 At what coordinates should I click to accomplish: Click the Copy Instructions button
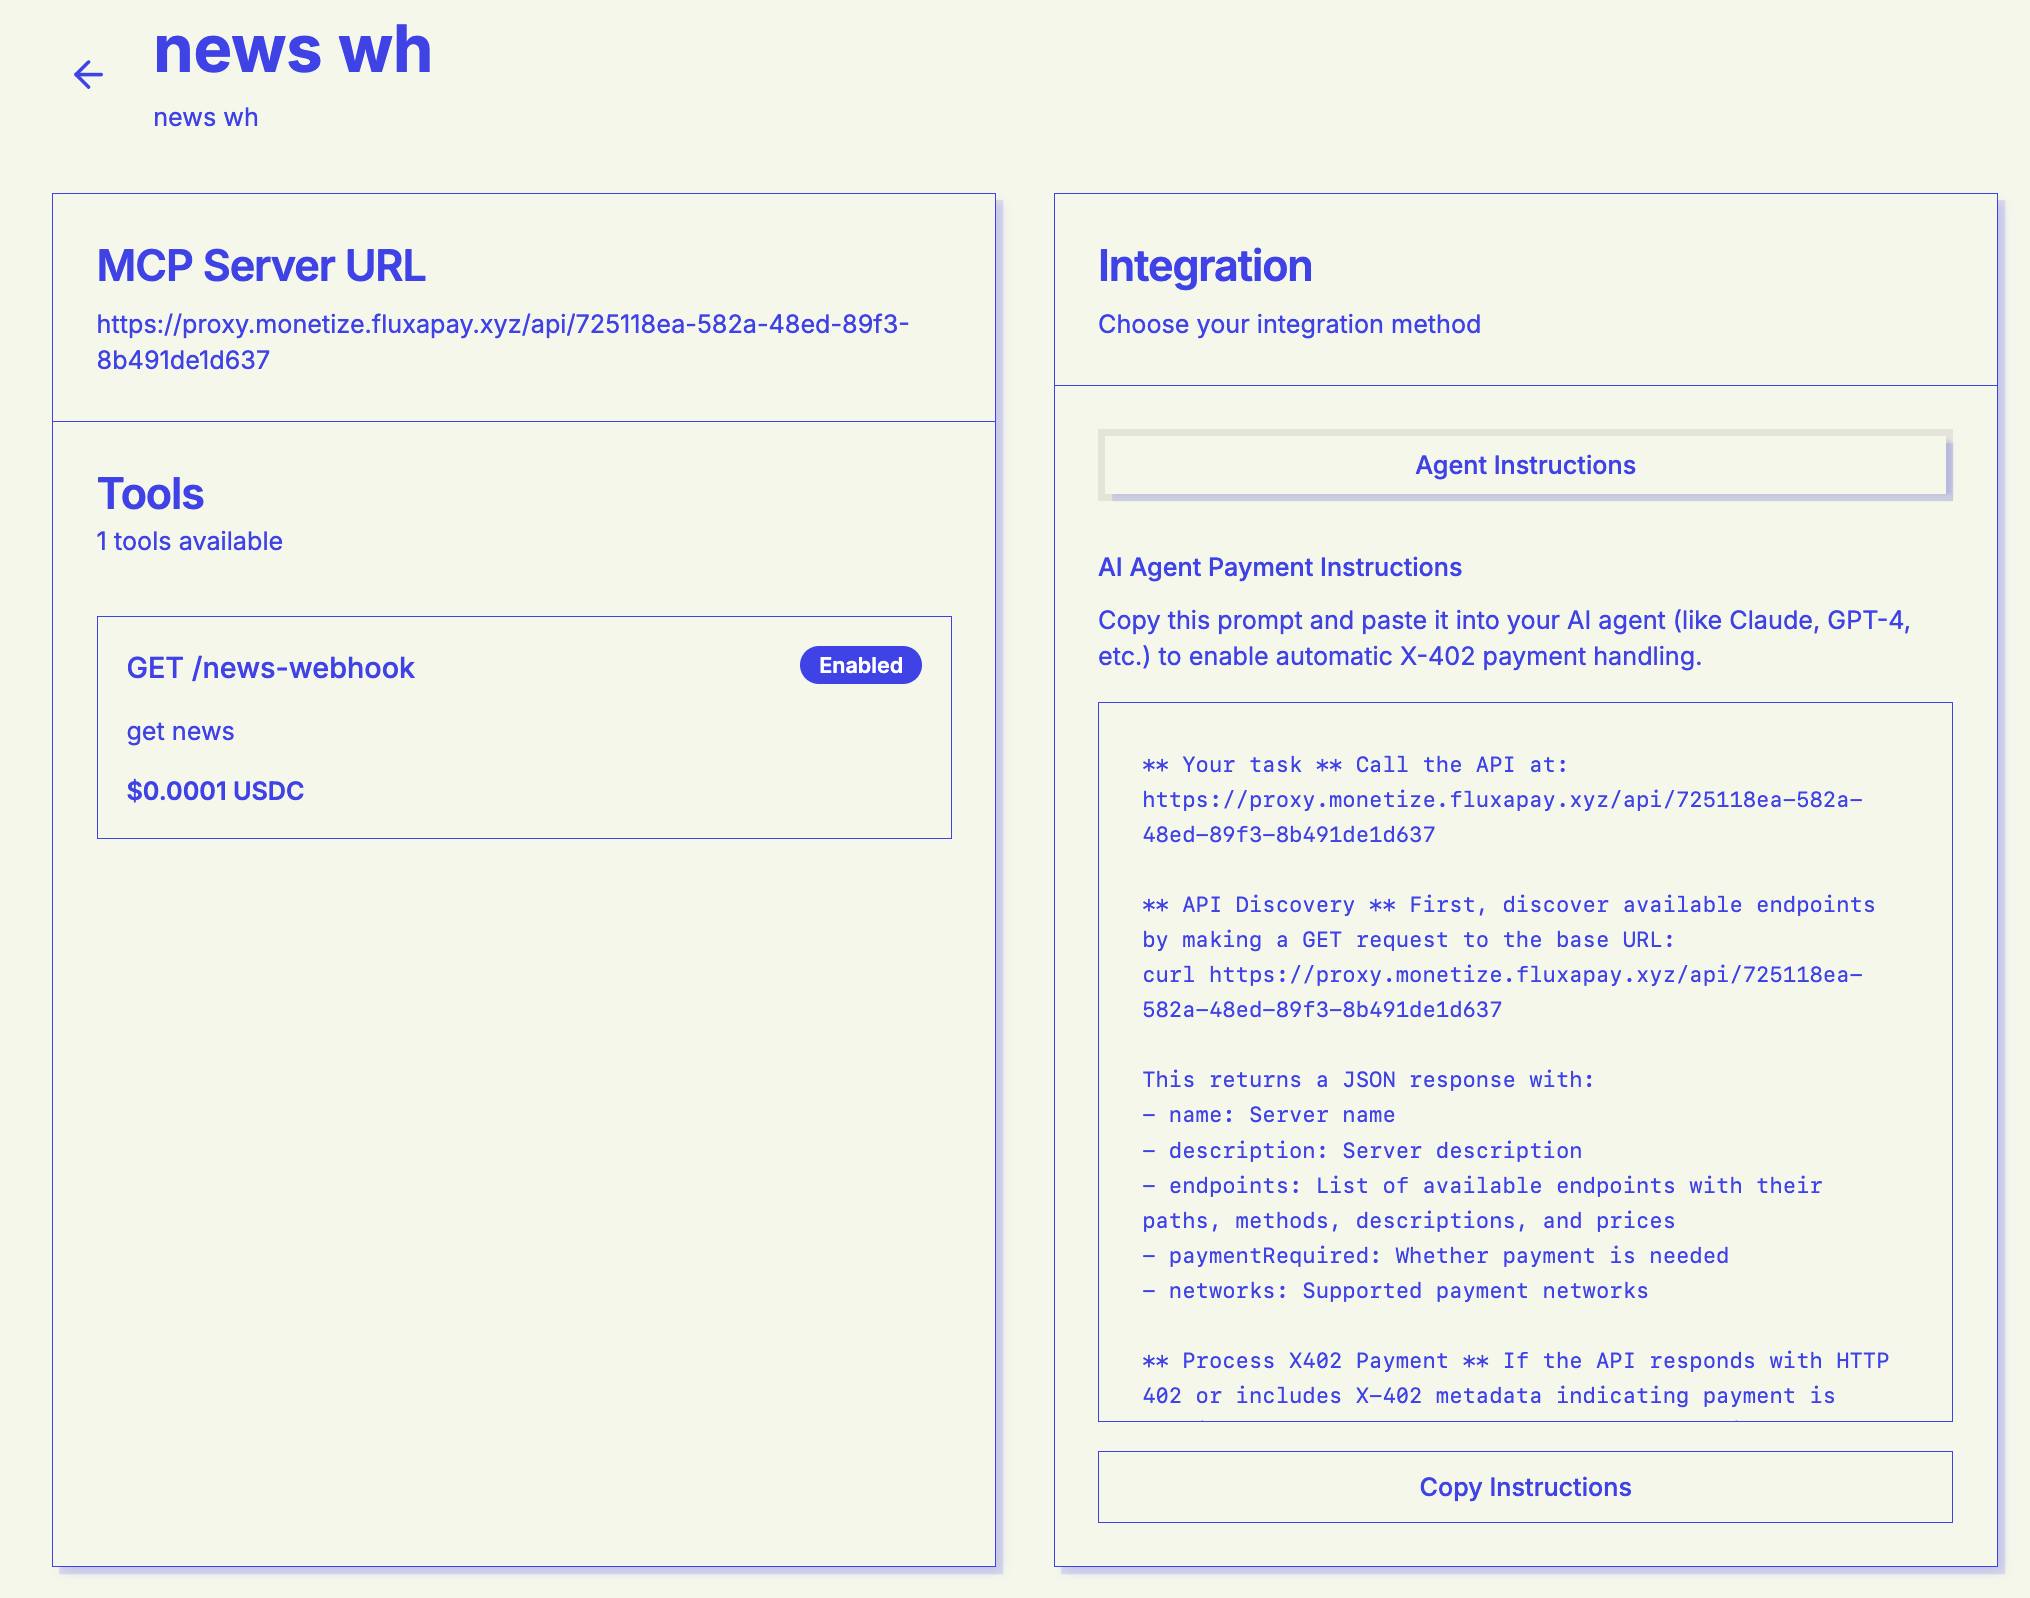click(x=1524, y=1487)
